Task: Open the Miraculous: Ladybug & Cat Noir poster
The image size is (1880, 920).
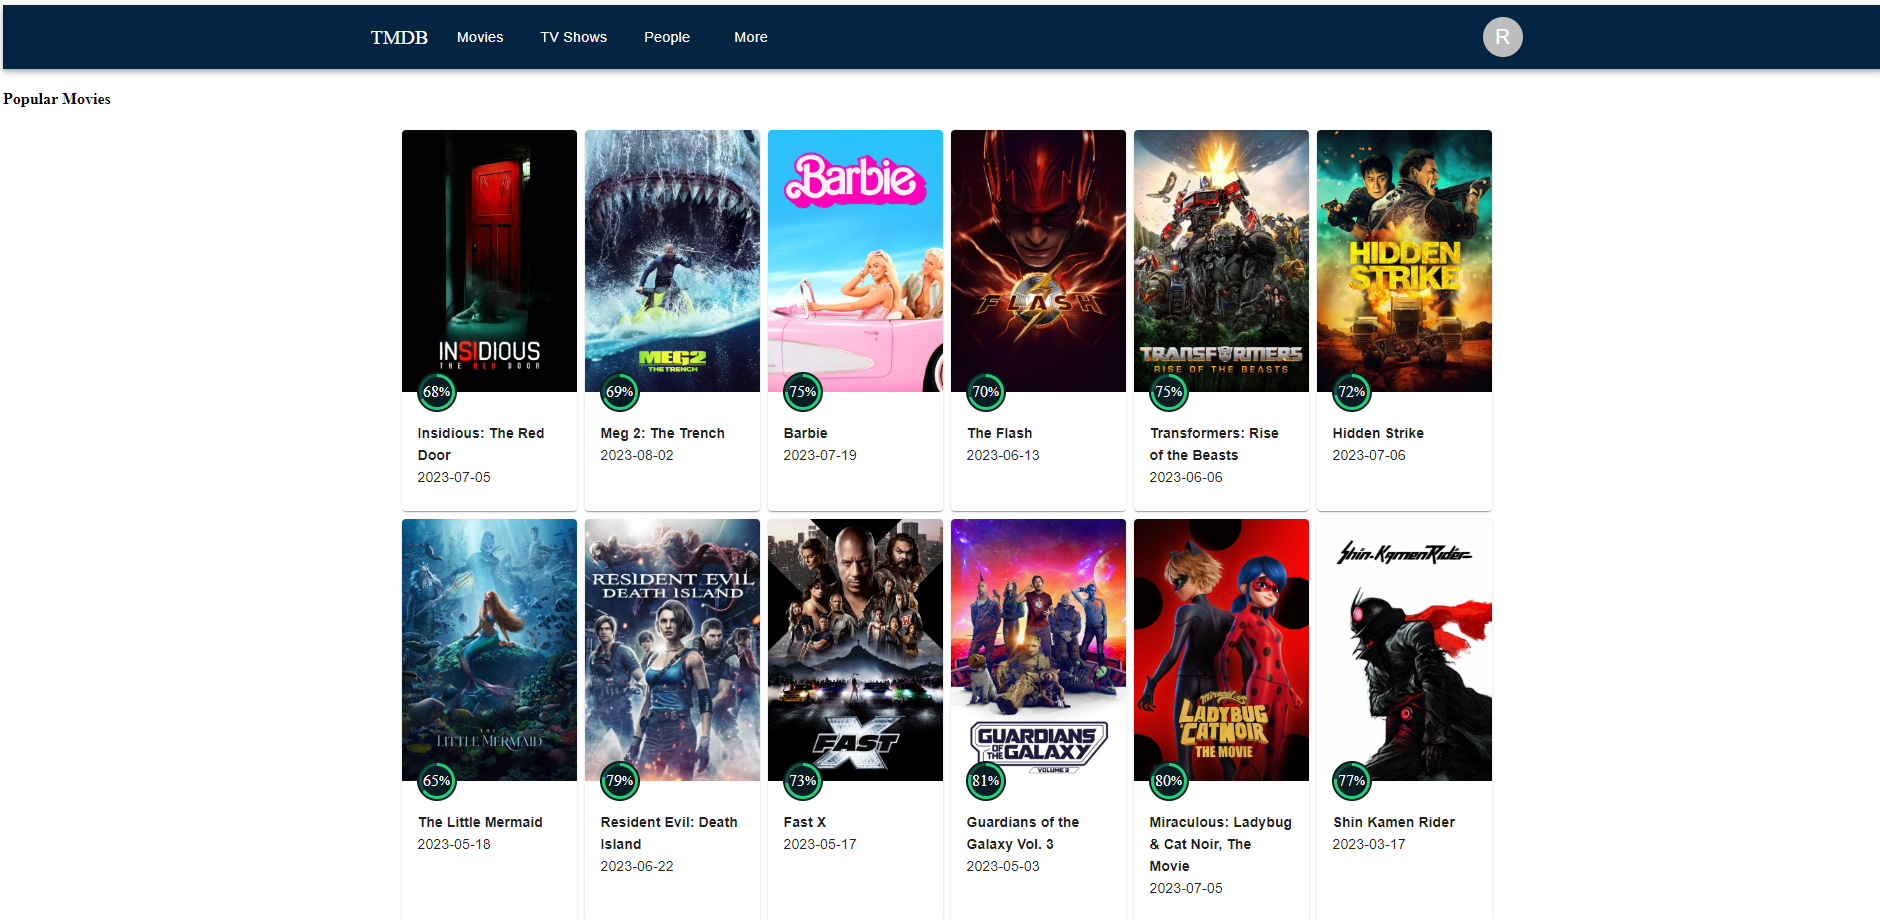Action: (1221, 650)
